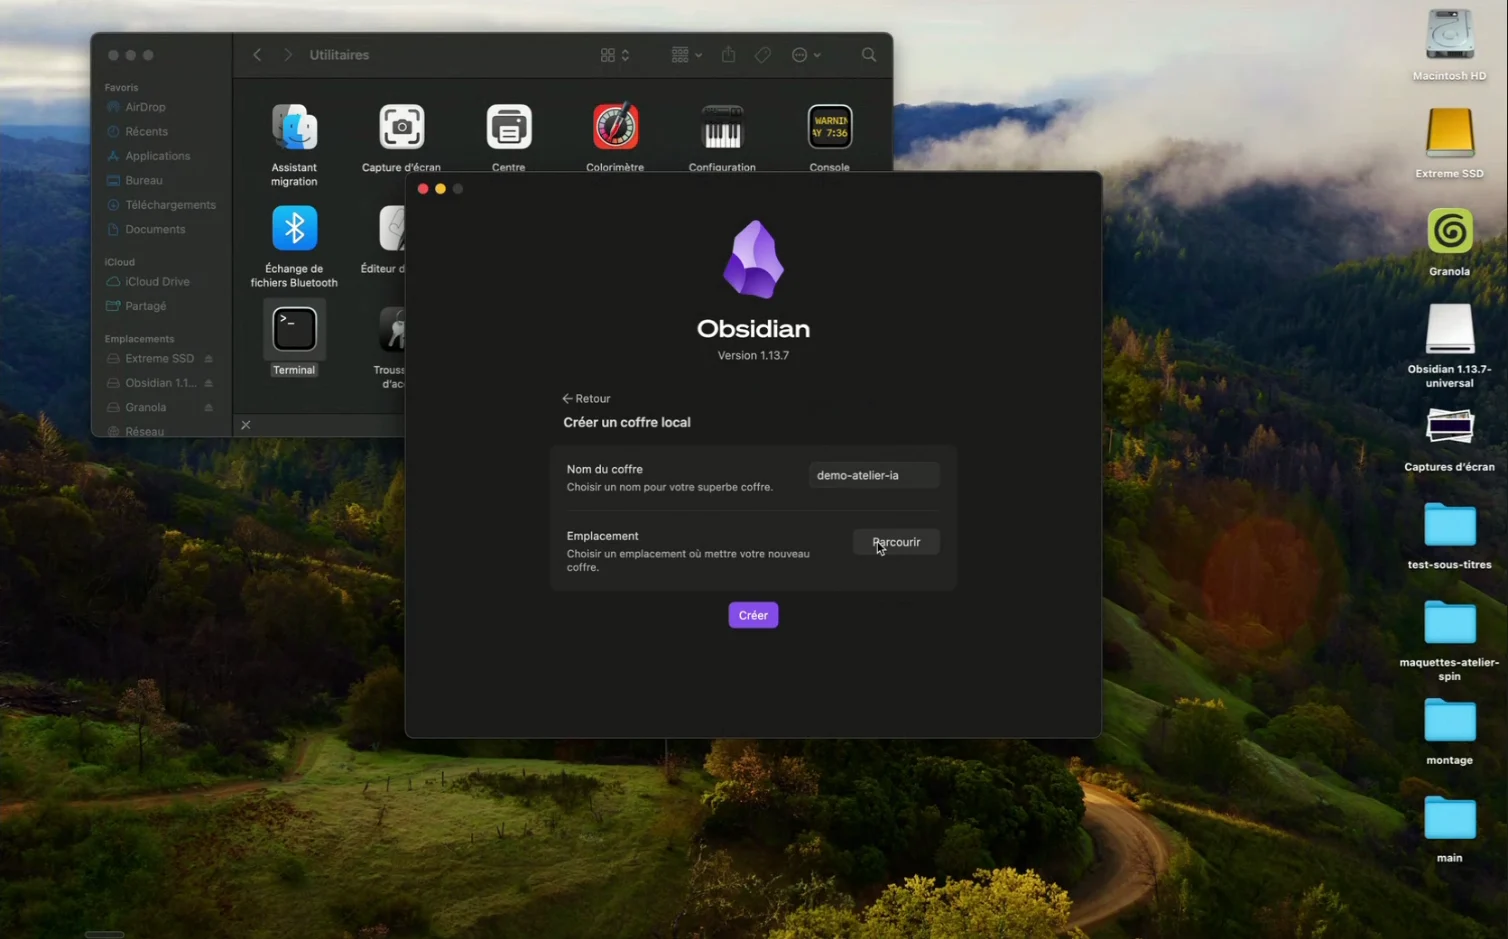The height and width of the screenshot is (939, 1508).
Task: Select the Granola desktop icon
Action: point(1449,231)
